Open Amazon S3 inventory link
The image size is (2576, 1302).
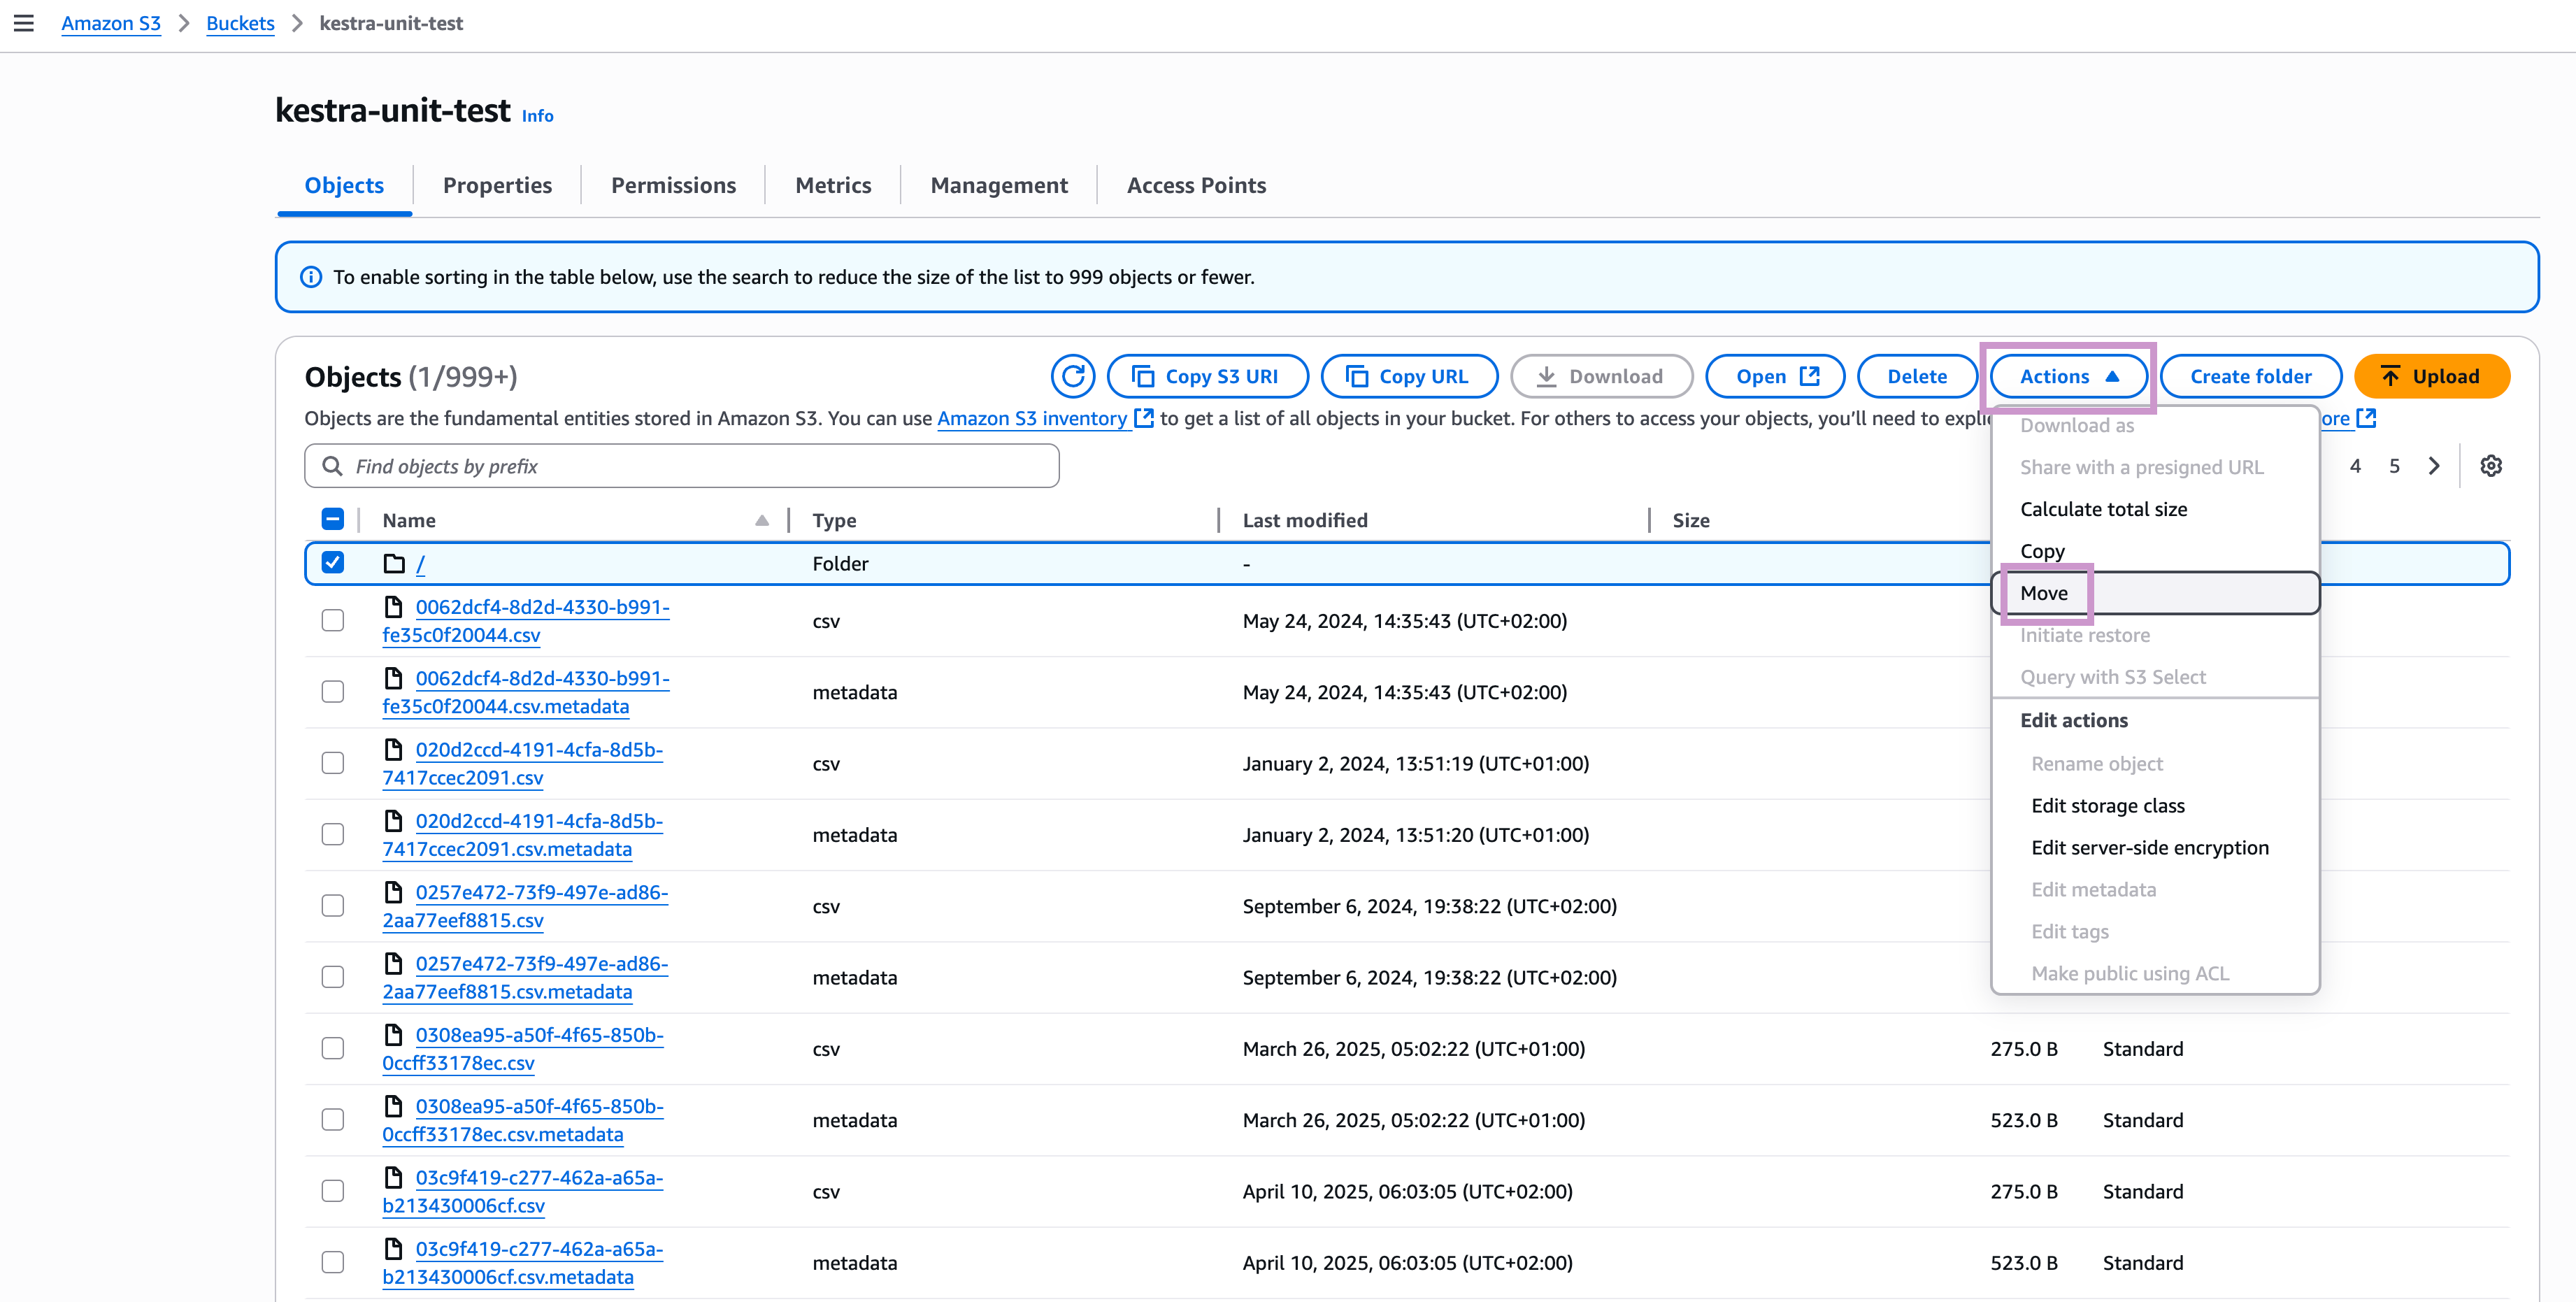[x=1031, y=418]
